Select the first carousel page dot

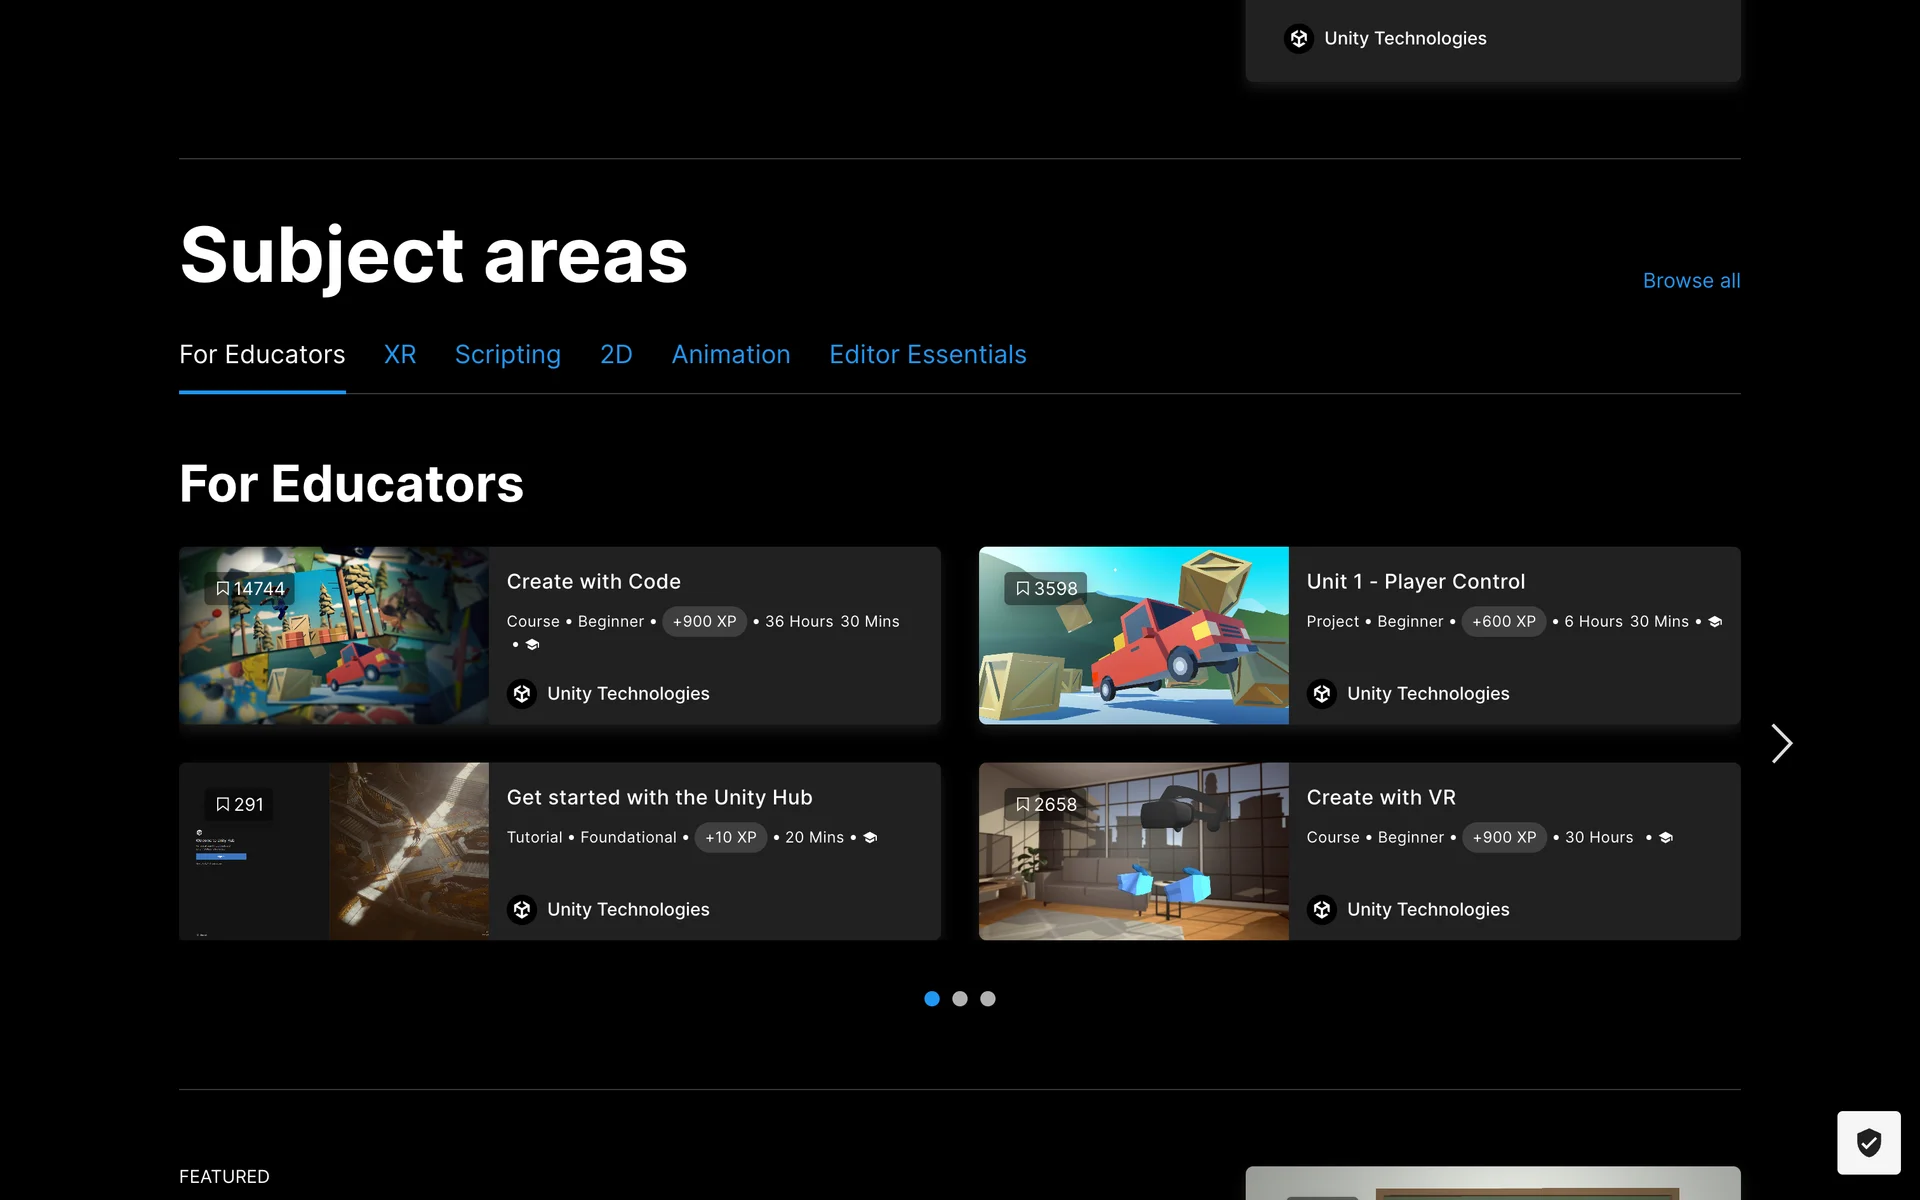[x=932, y=999]
